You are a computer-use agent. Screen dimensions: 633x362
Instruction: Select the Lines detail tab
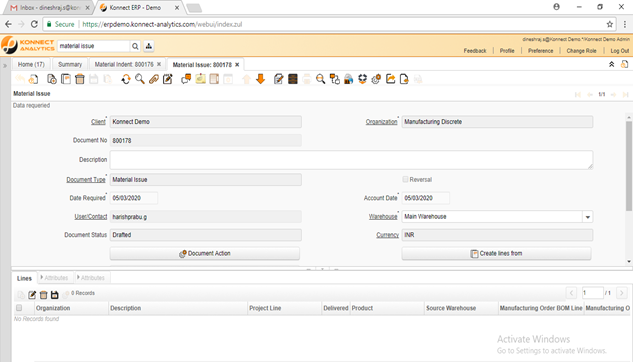24,278
